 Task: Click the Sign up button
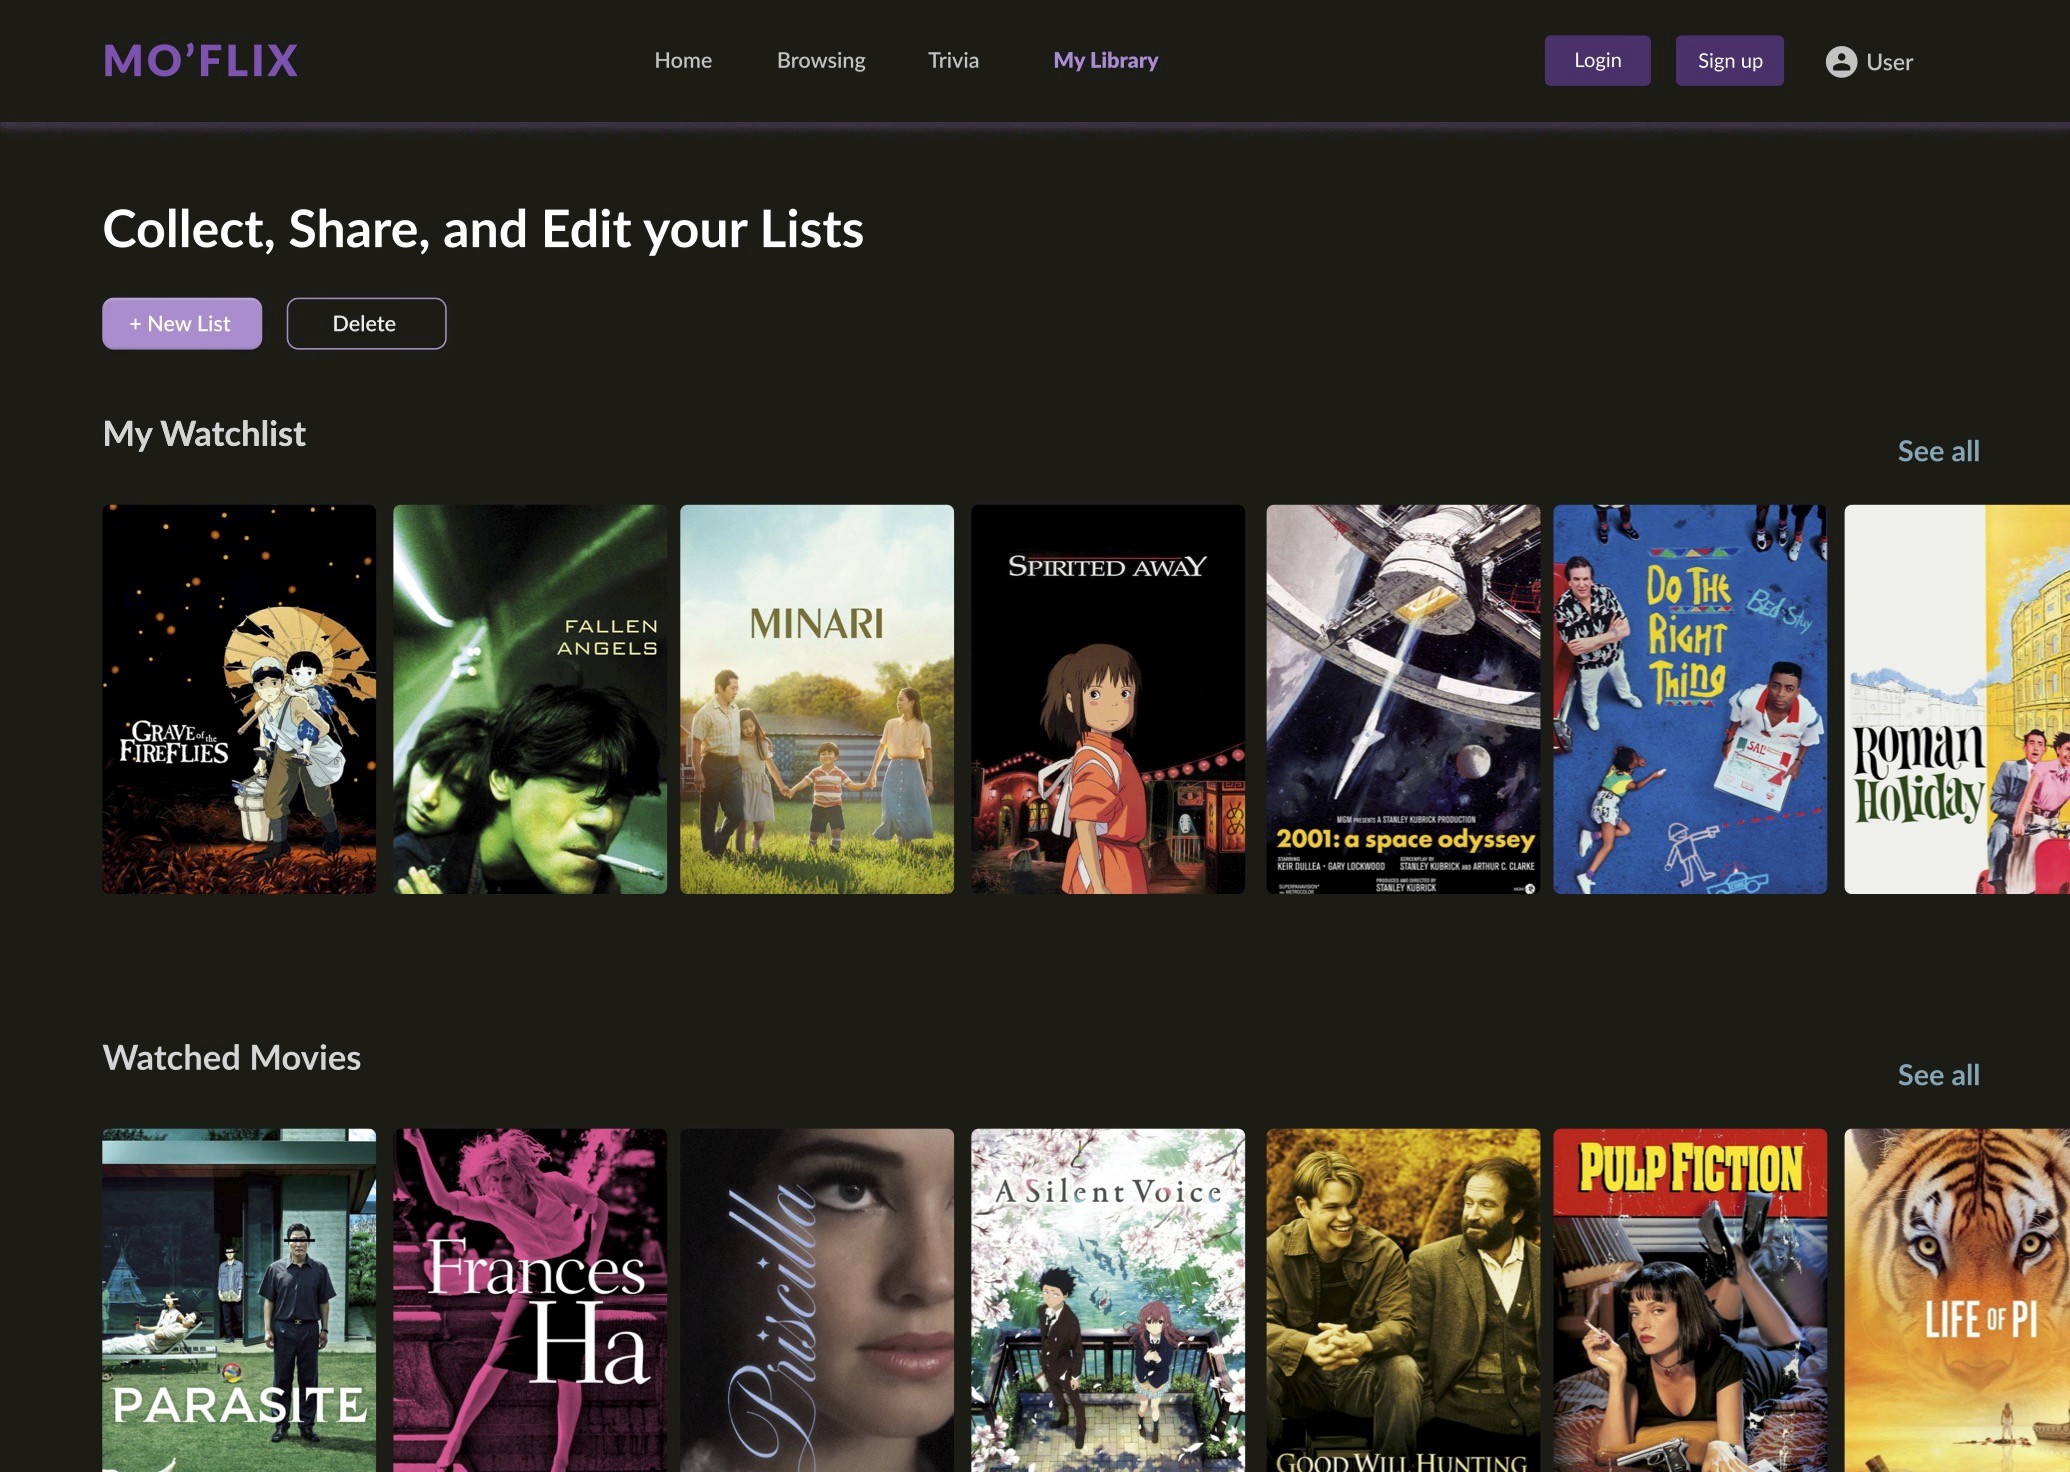[x=1729, y=61]
